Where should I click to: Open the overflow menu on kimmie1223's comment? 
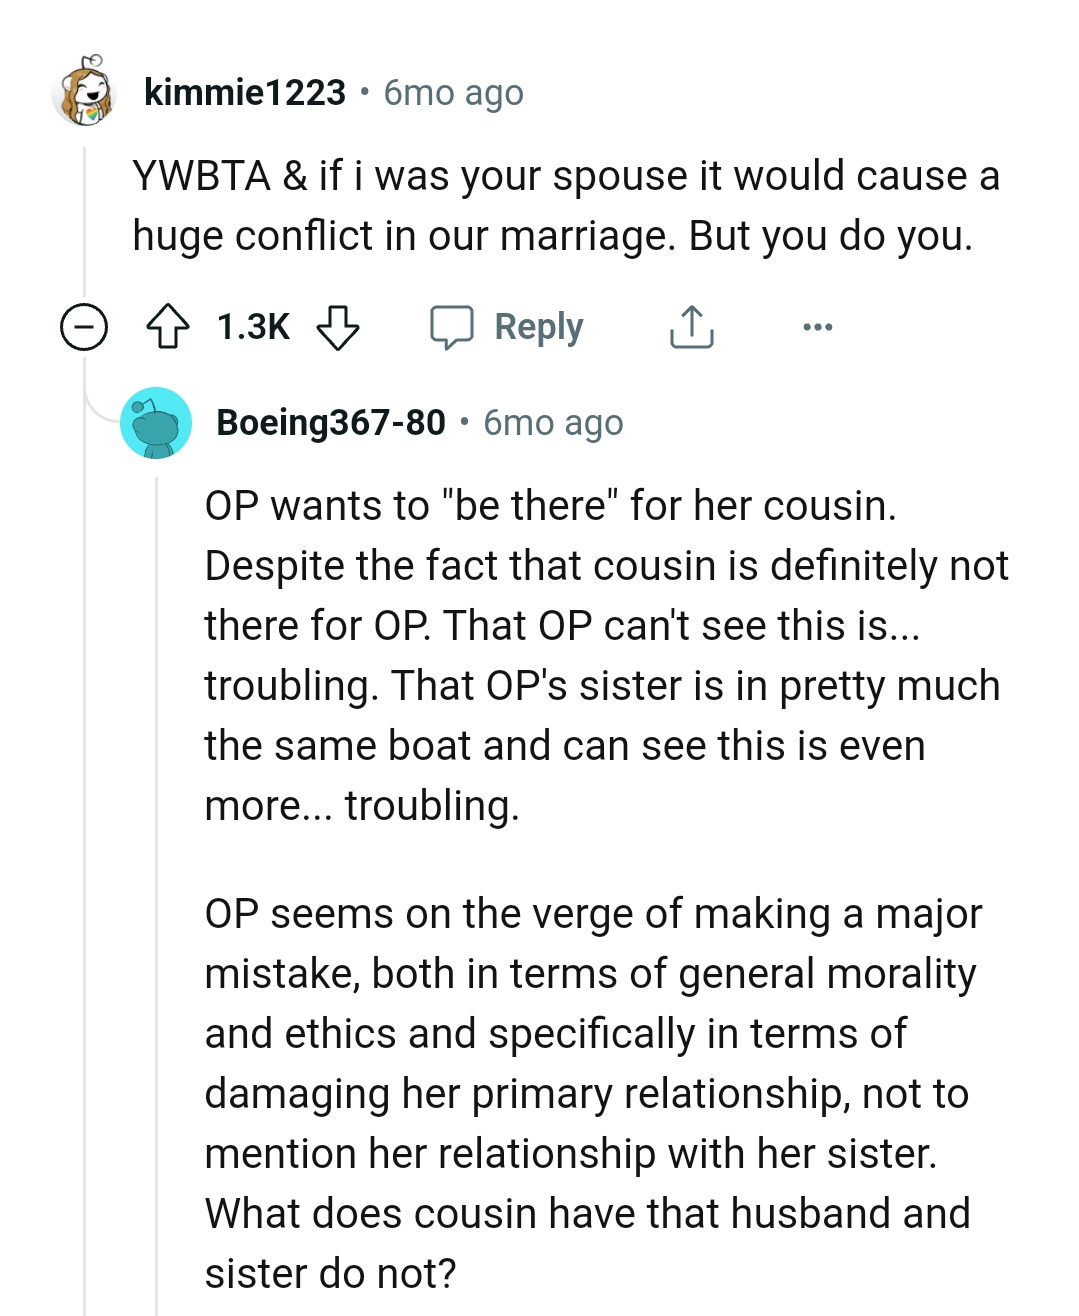click(817, 325)
